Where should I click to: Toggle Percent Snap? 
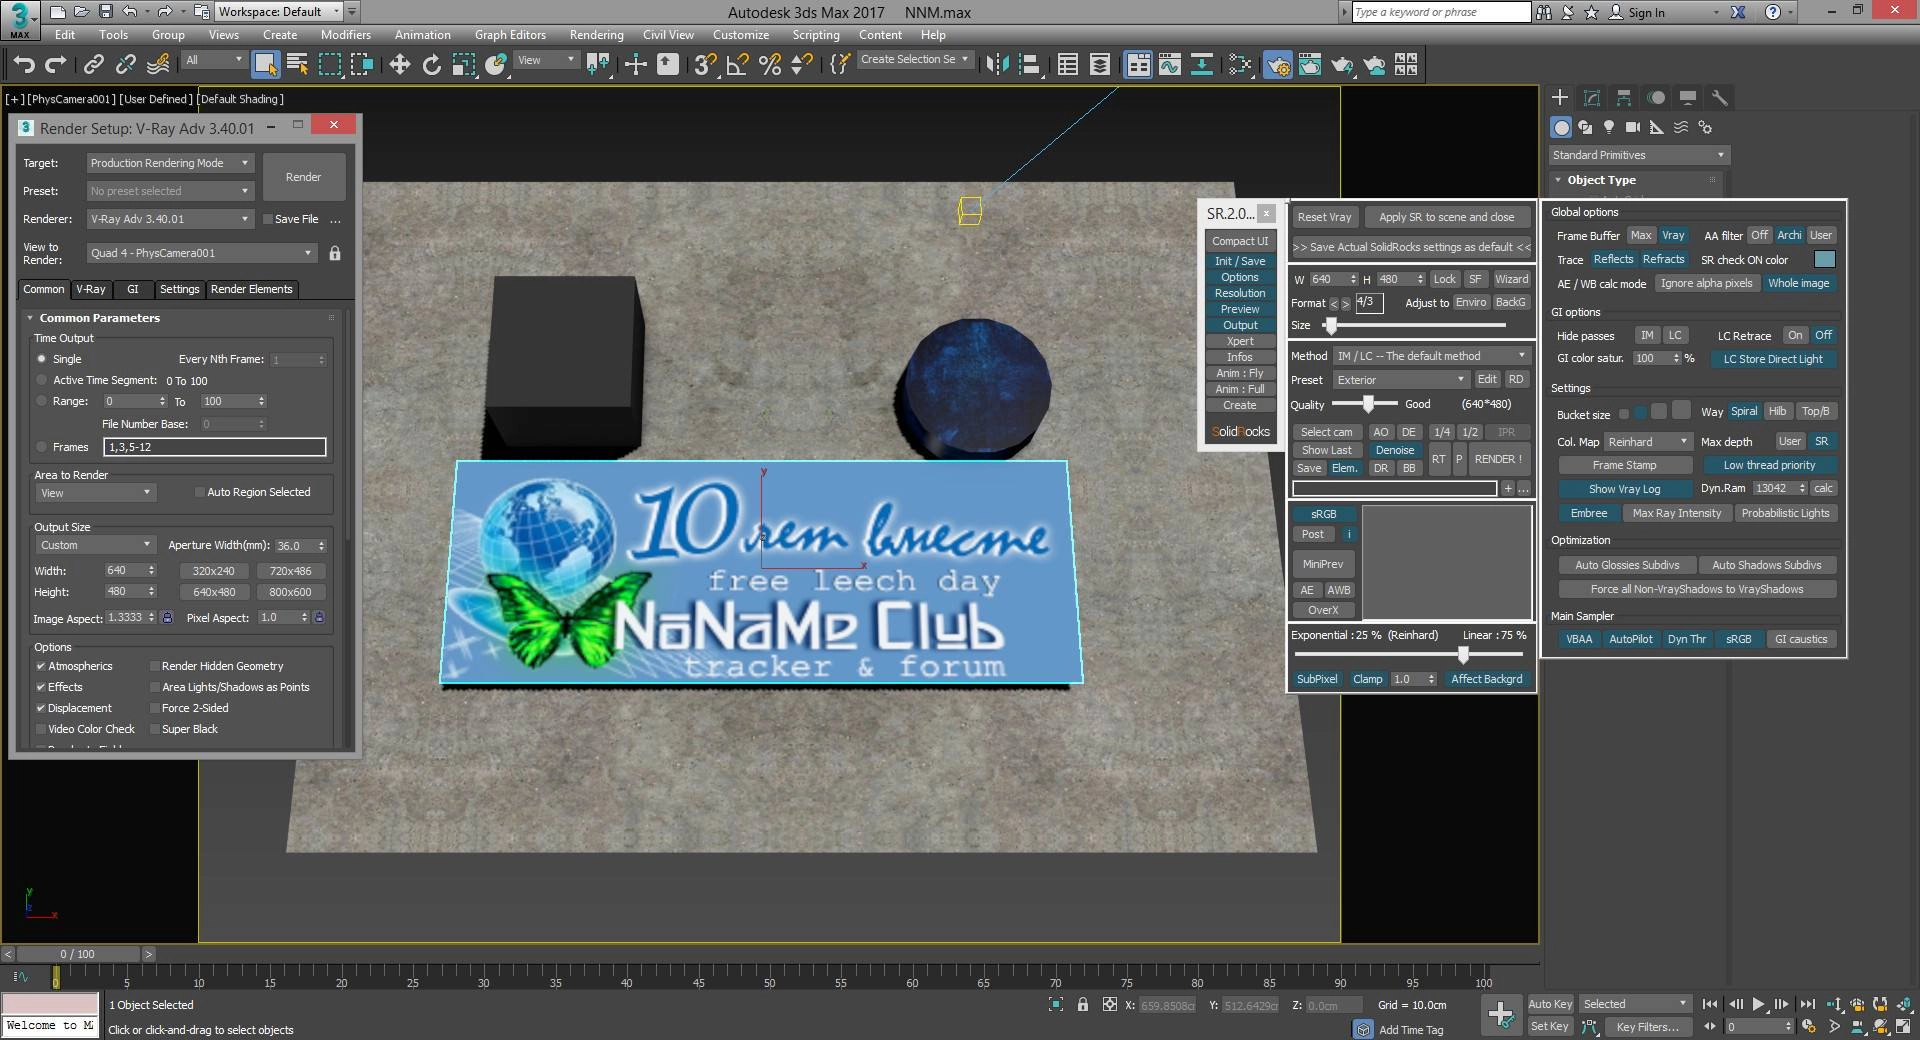pos(770,65)
